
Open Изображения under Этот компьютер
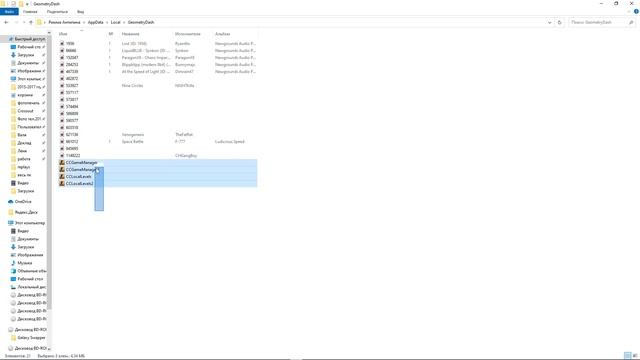(x=29, y=255)
